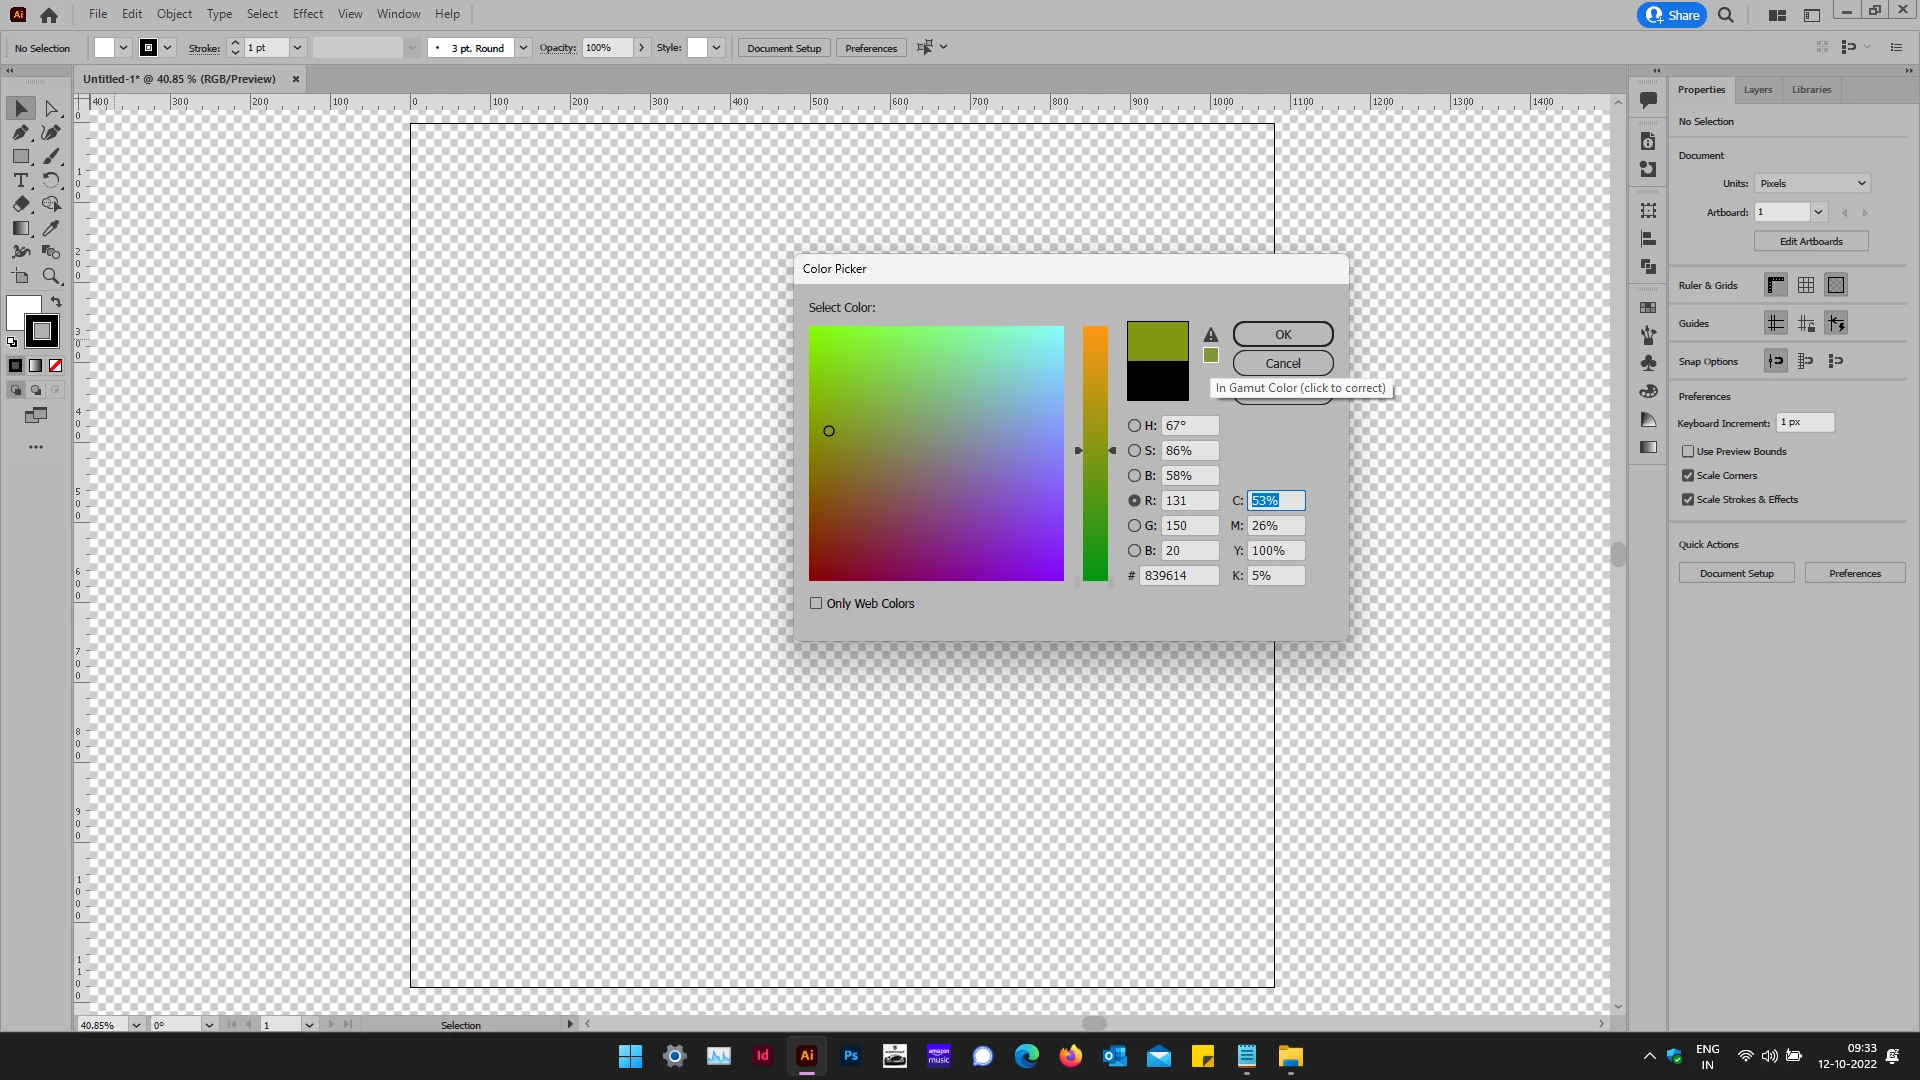The image size is (1920, 1080).
Task: Expand the 3 pt. Round brush dropdown
Action: click(523, 48)
